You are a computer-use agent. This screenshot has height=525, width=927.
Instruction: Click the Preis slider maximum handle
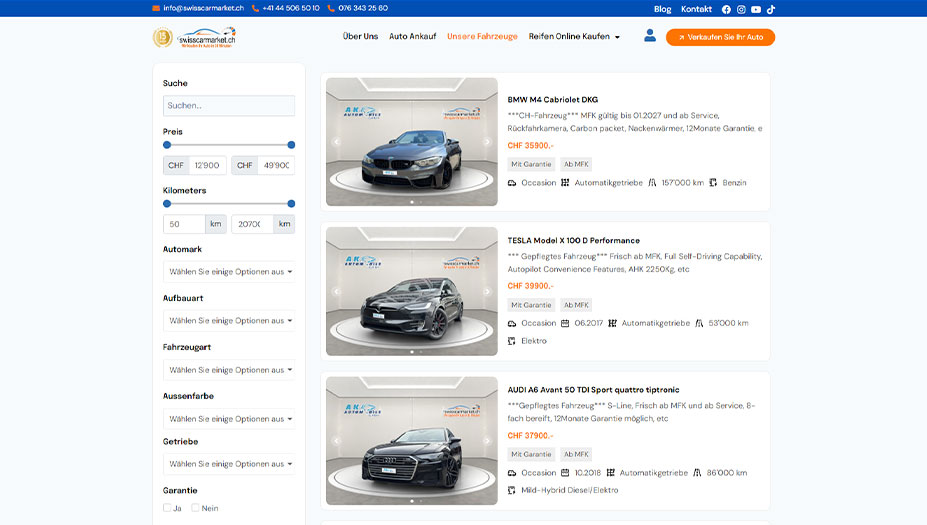coord(291,145)
